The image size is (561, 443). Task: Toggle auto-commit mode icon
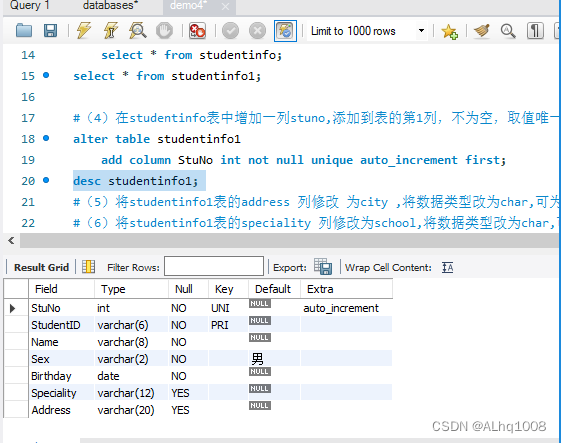tap(285, 31)
